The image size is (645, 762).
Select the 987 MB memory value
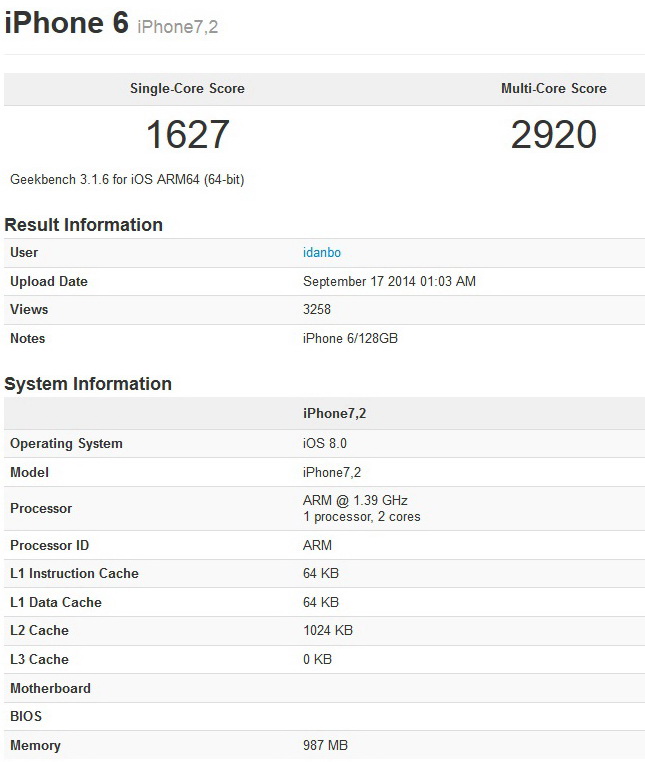[326, 745]
